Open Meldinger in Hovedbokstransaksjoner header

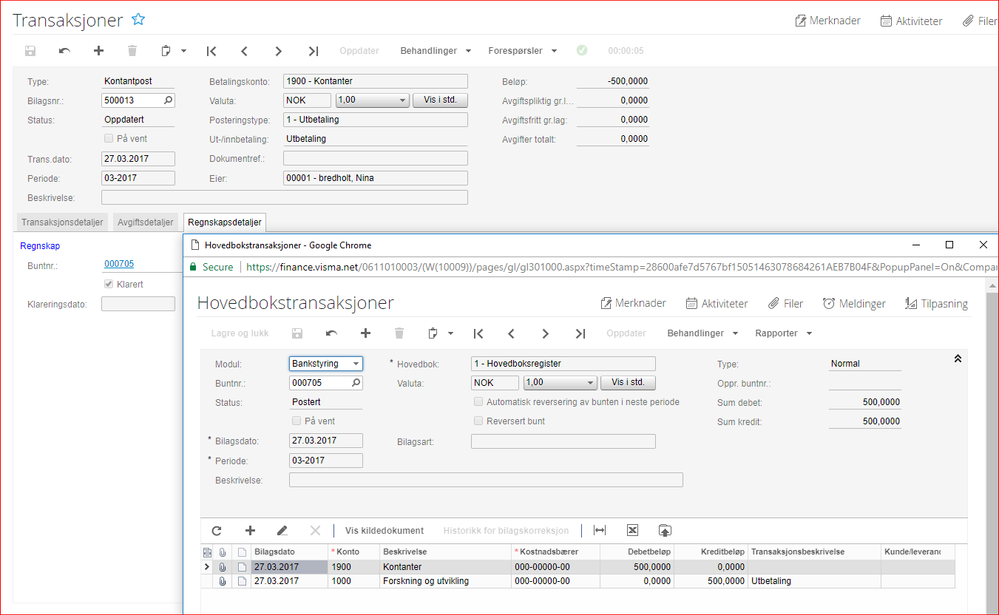pos(853,303)
